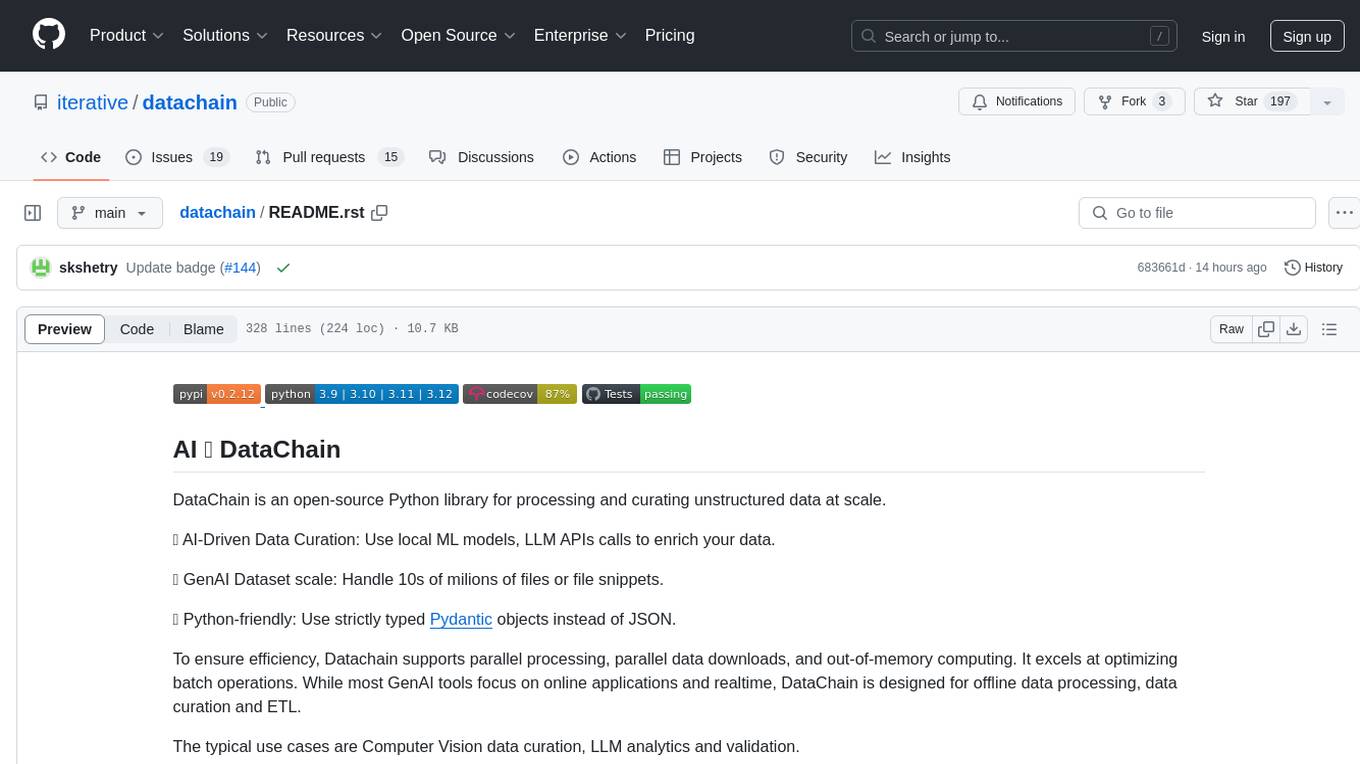Click the '14 hours ago' timestamp
Viewport: 1360px width, 764px height.
[x=1231, y=268]
